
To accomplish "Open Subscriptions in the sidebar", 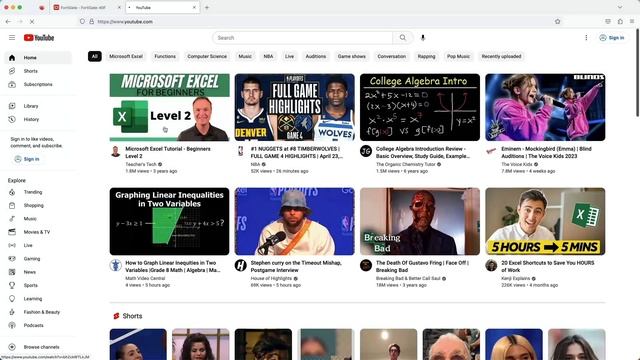I will click(x=38, y=84).
